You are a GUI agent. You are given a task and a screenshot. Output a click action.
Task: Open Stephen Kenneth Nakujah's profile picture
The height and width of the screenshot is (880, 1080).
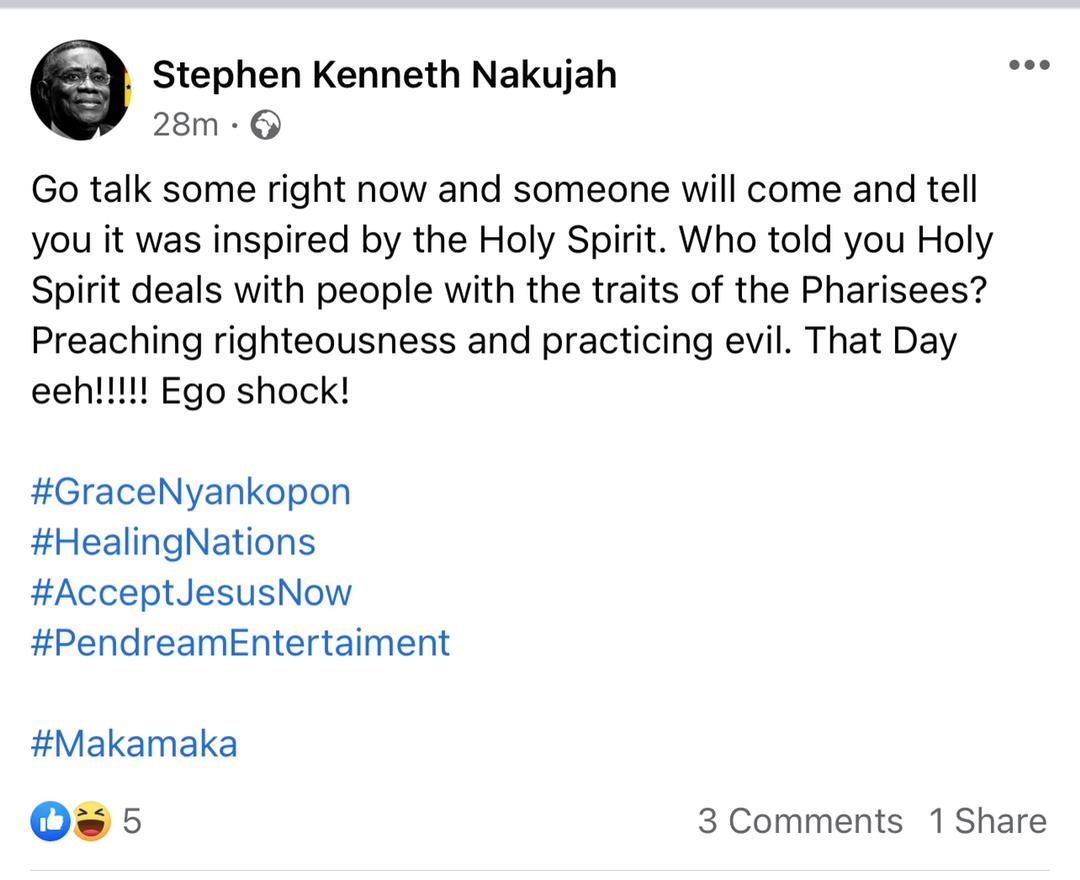click(x=81, y=90)
